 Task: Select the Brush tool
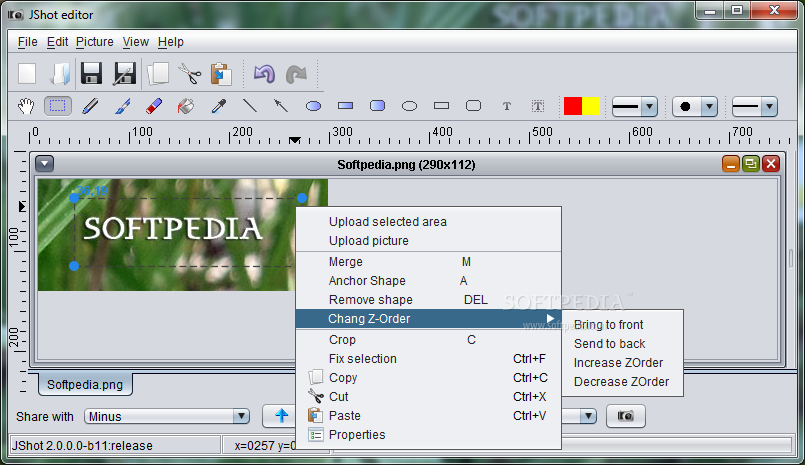click(122, 106)
